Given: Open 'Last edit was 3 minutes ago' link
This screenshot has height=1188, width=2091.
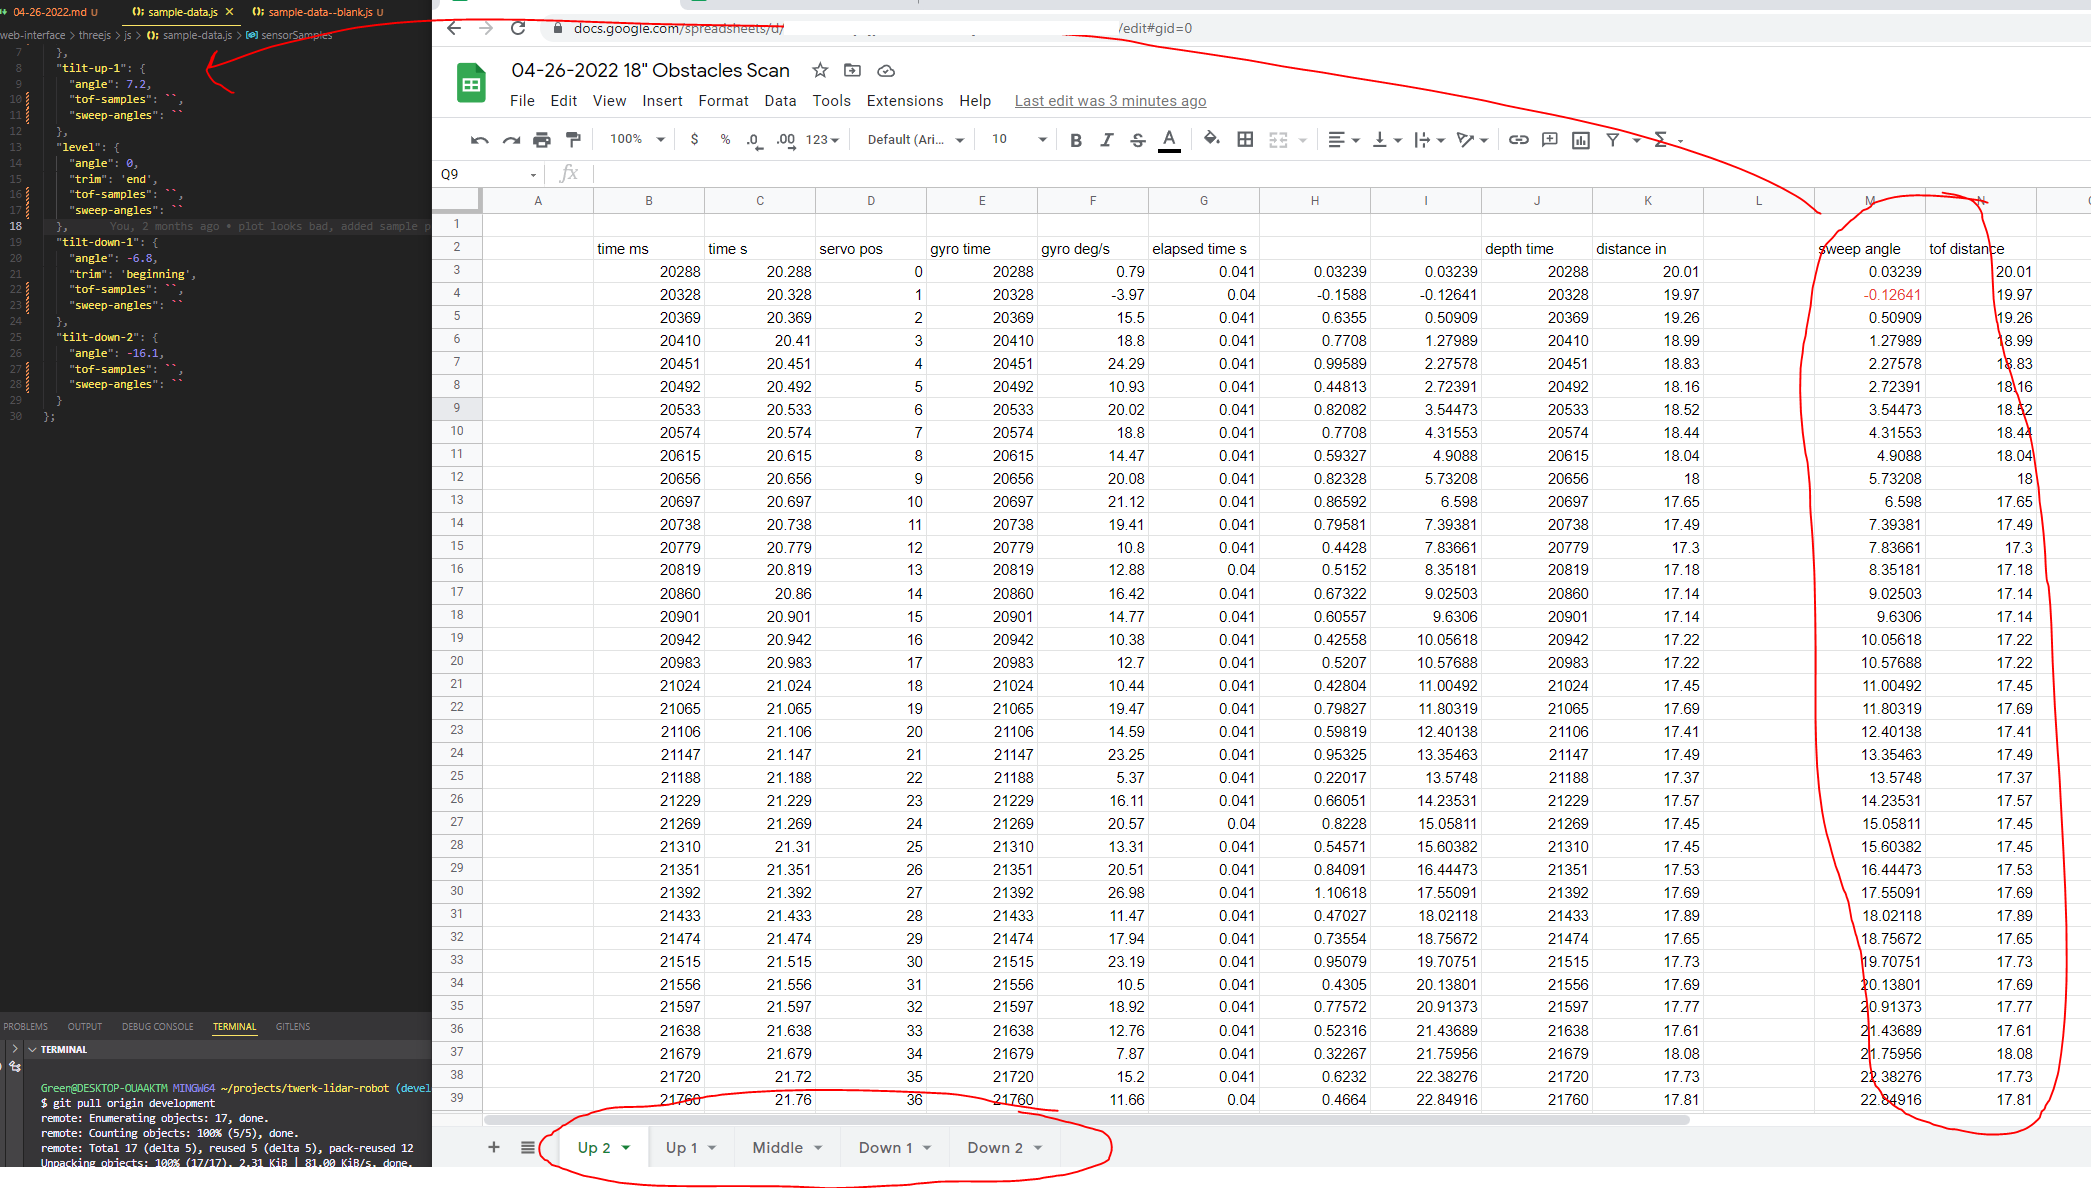Looking at the screenshot, I should point(1110,101).
